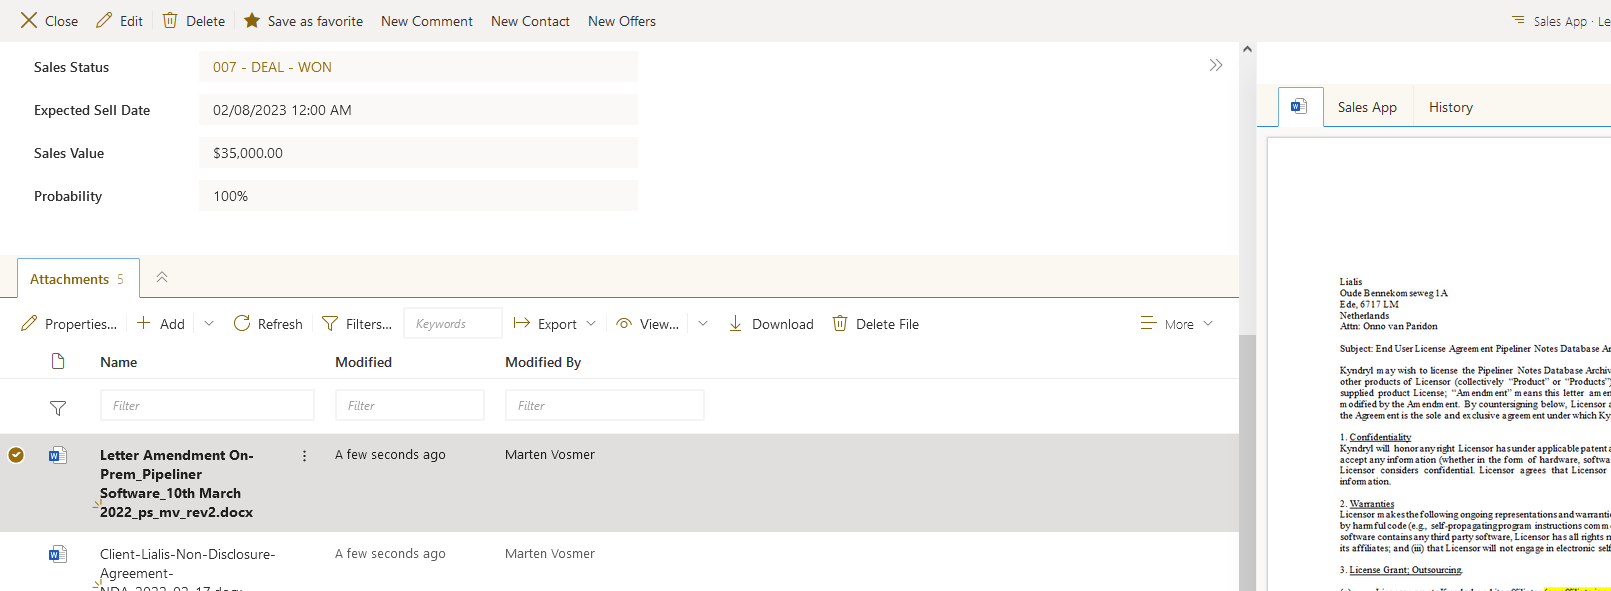Click the vertical scrollbar thumb of main pane
The image size is (1611, 591).
click(1247, 462)
